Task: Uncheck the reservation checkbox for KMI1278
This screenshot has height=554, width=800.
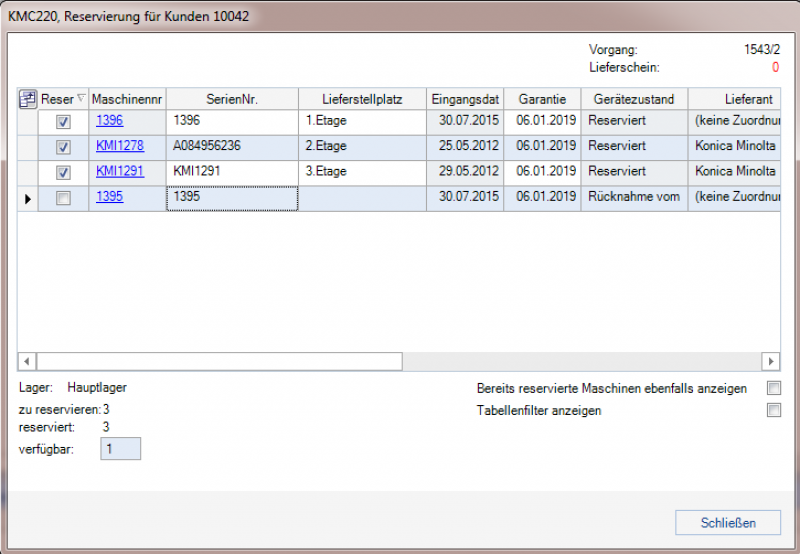Action: click(x=63, y=147)
